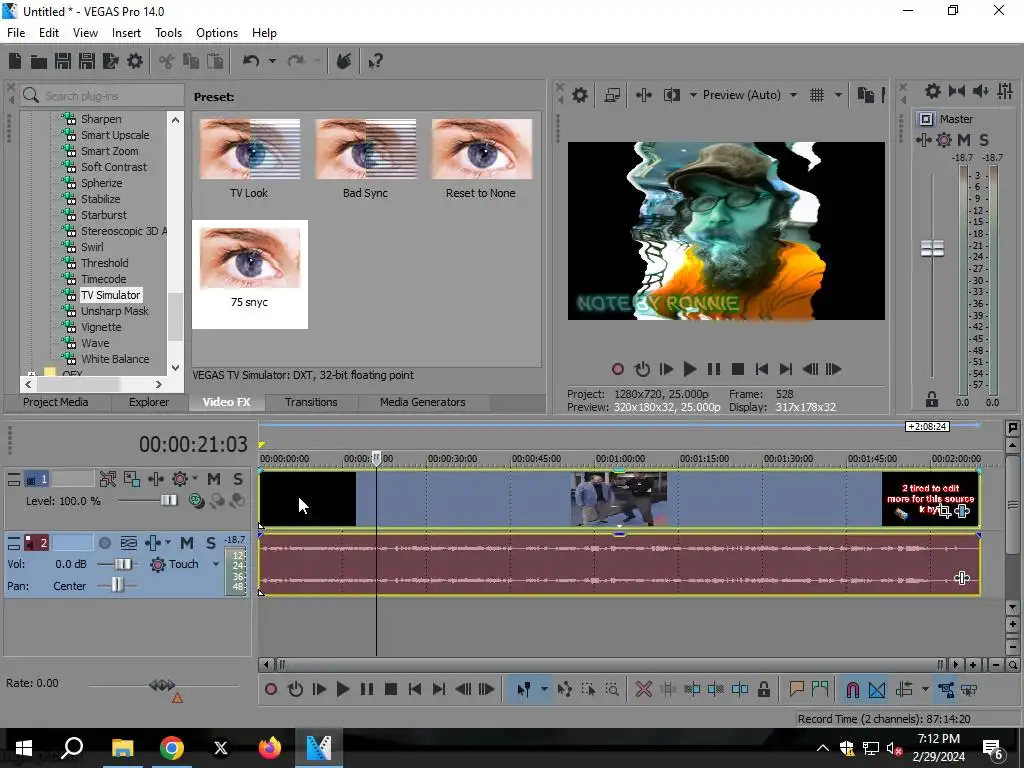This screenshot has width=1024, height=768.
Task: Toggle the Lock event padlock icon
Action: click(x=763, y=690)
